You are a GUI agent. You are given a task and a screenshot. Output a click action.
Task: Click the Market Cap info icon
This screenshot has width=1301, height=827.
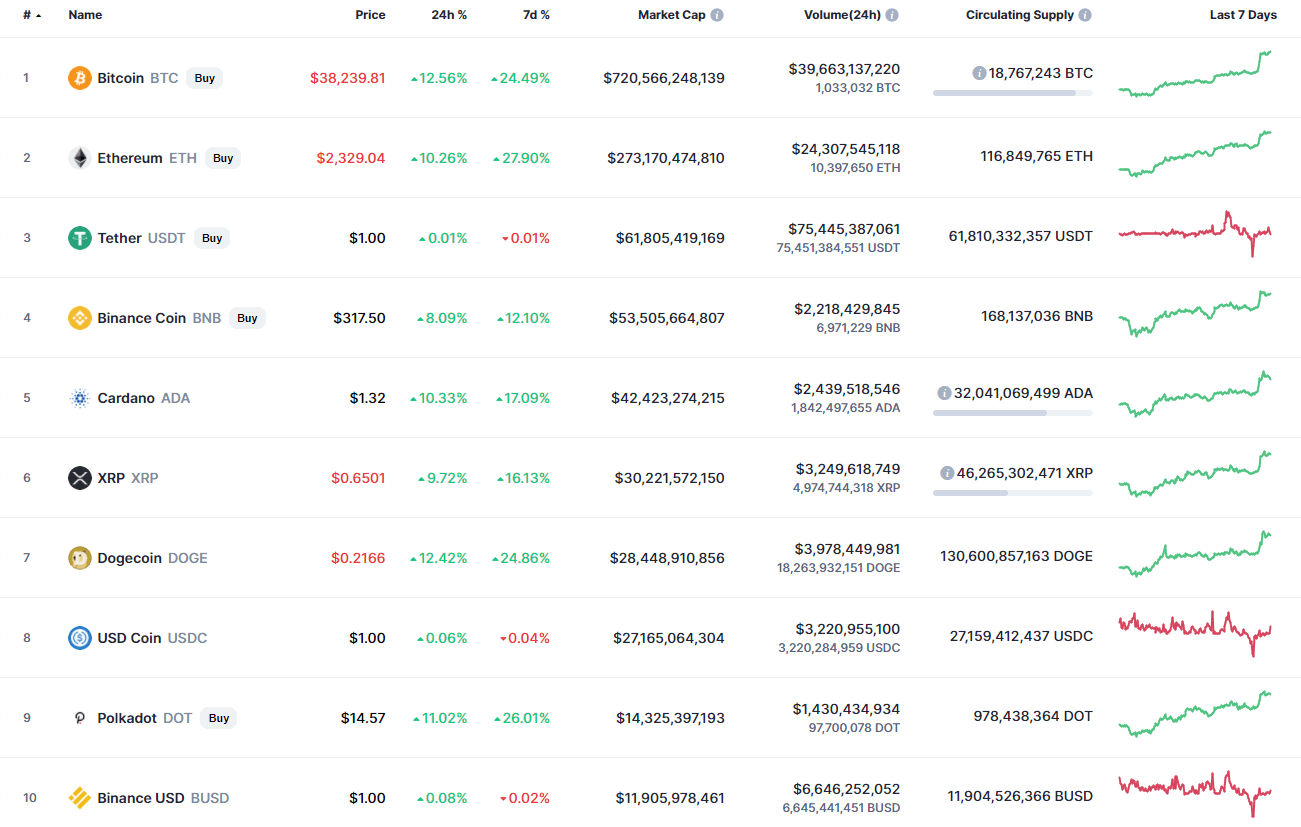[717, 15]
